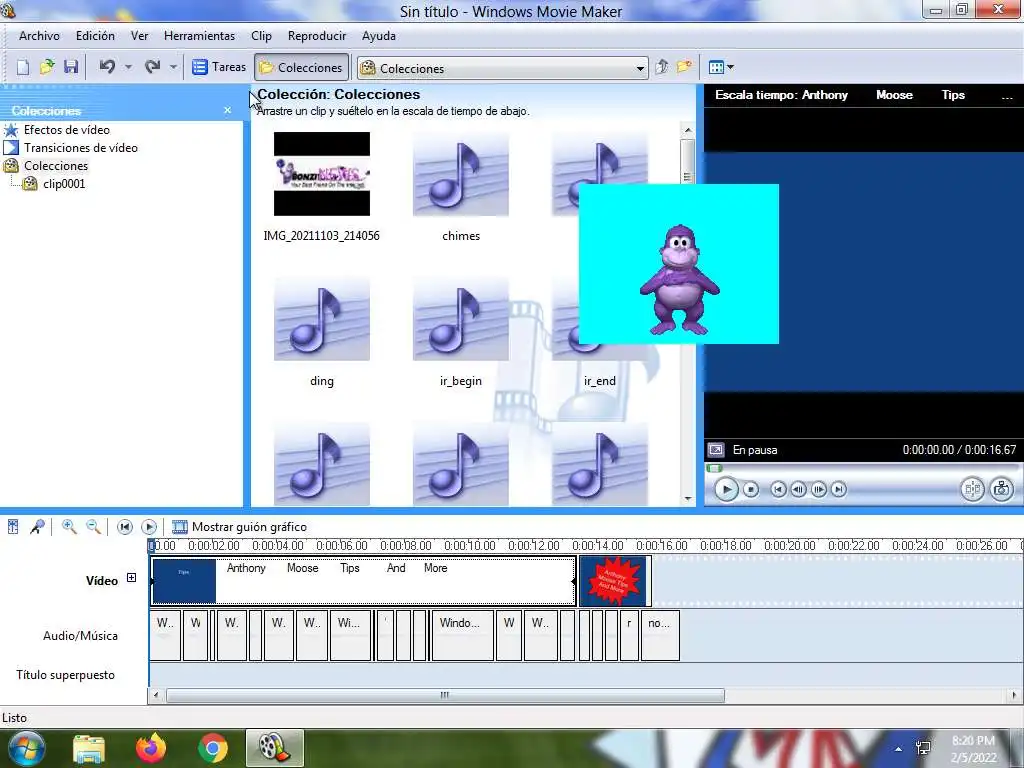Toggle the Colecciones pane button
Viewport: 1024px width, 768px height.
click(x=301, y=67)
